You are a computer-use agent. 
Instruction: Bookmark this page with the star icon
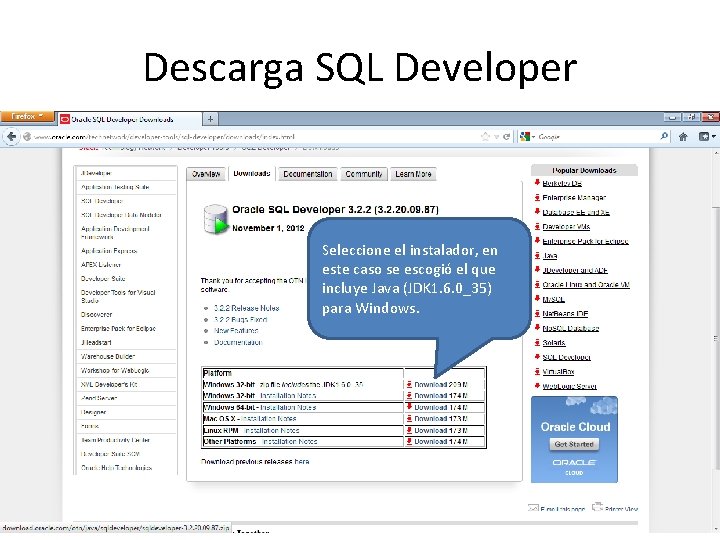coord(485,136)
